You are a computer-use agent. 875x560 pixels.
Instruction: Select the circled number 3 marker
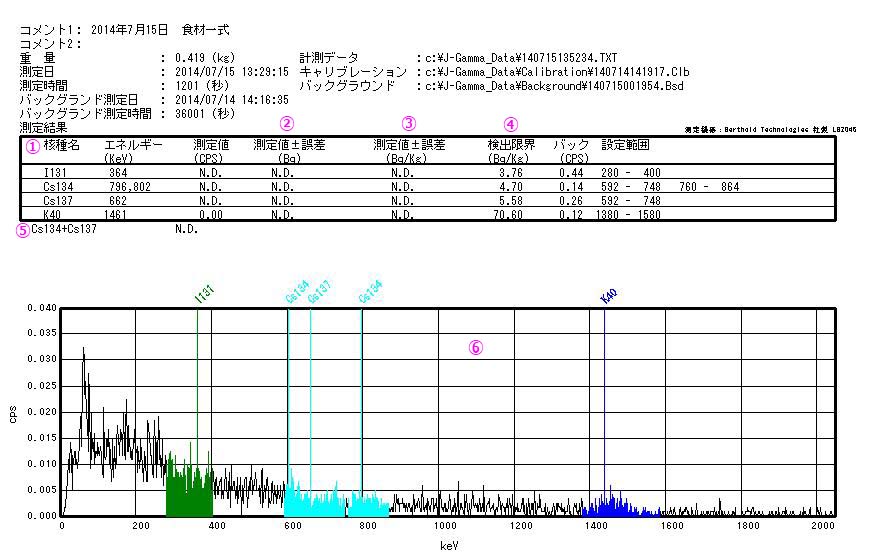click(408, 123)
